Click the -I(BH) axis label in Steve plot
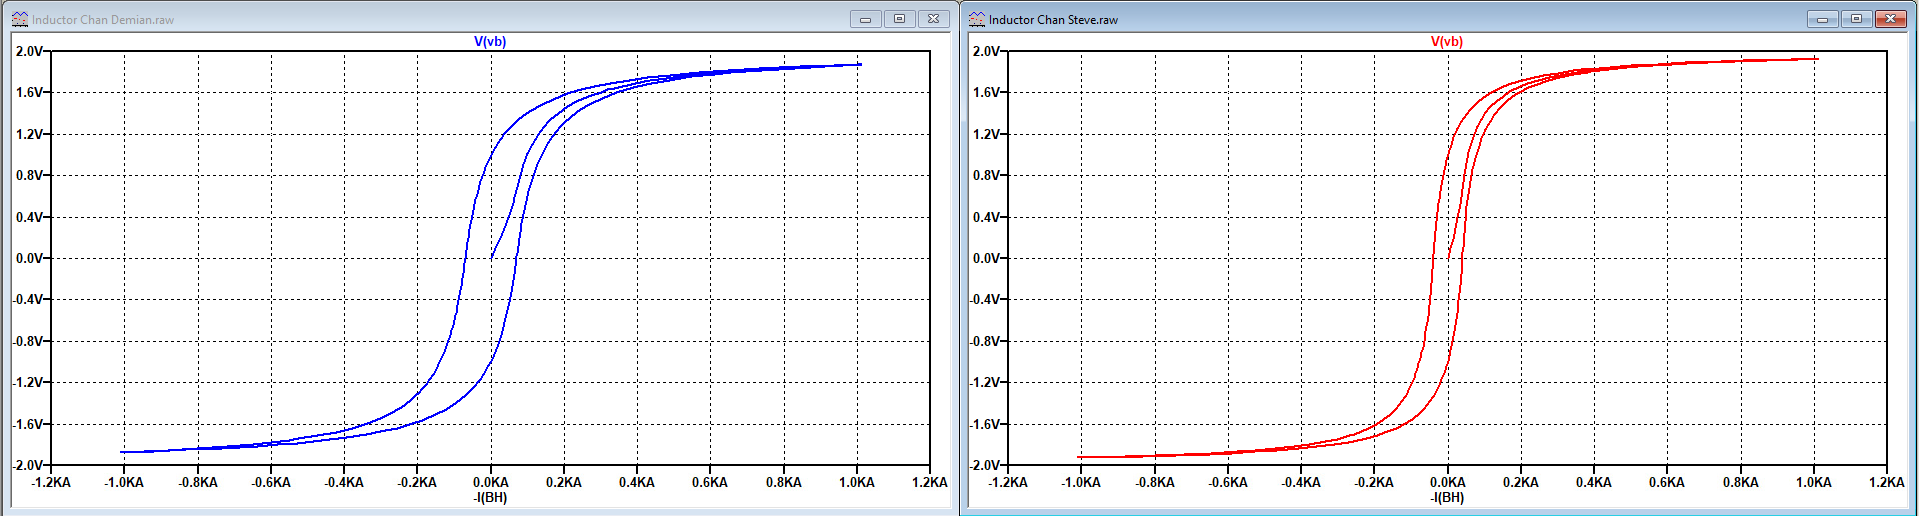 (x=1447, y=497)
